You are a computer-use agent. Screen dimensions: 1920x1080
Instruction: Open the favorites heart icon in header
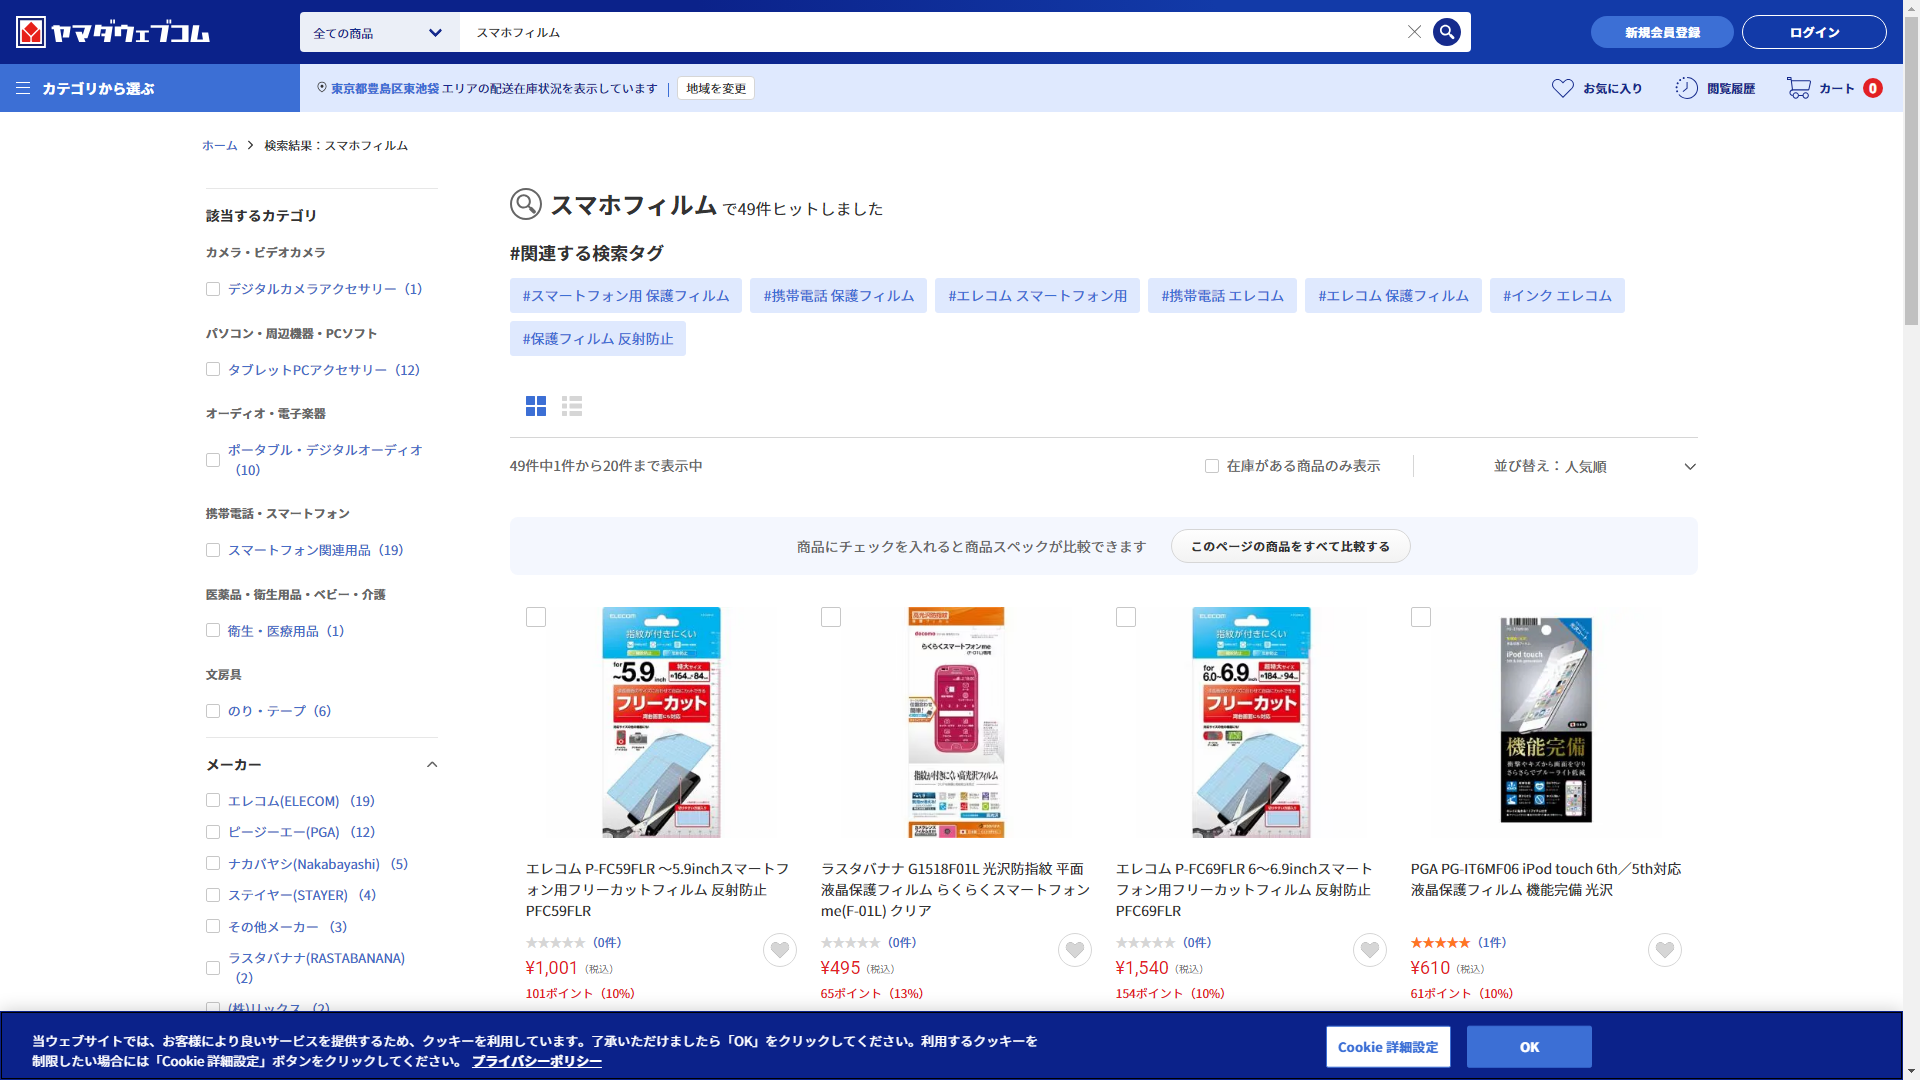click(1563, 88)
